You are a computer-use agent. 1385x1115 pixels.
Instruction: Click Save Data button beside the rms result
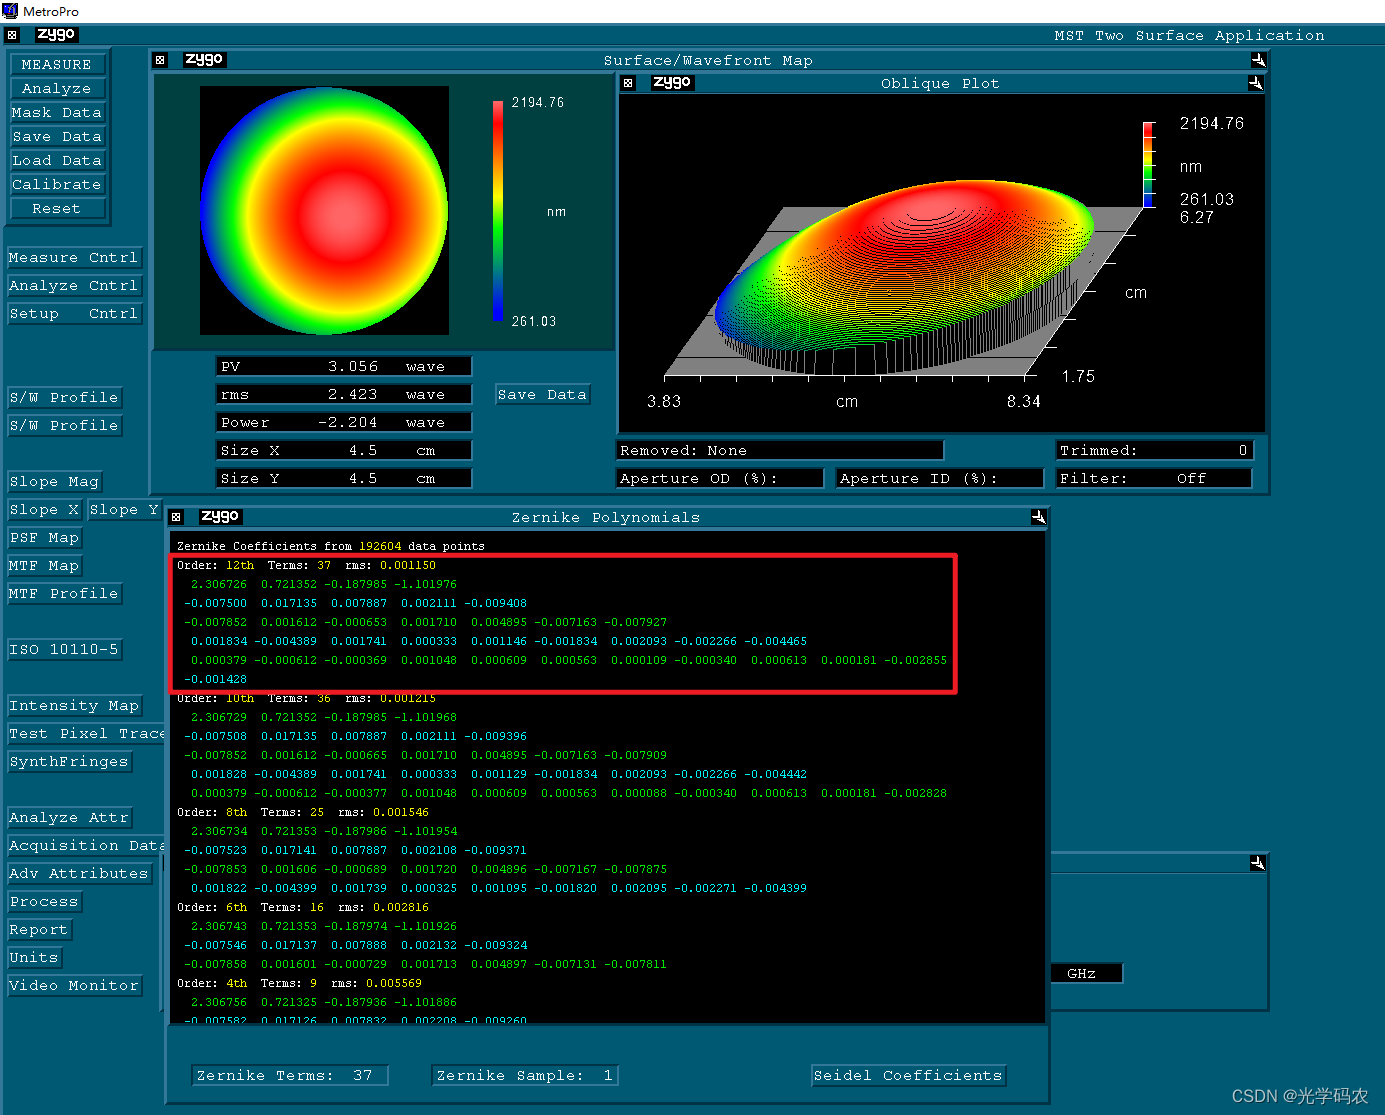(542, 395)
